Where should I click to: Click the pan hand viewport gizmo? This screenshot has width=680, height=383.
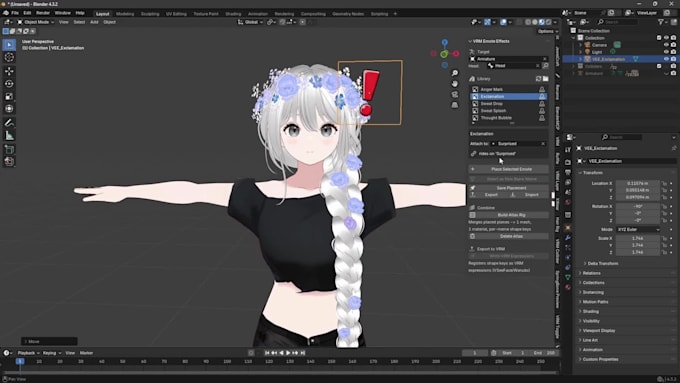(x=454, y=84)
